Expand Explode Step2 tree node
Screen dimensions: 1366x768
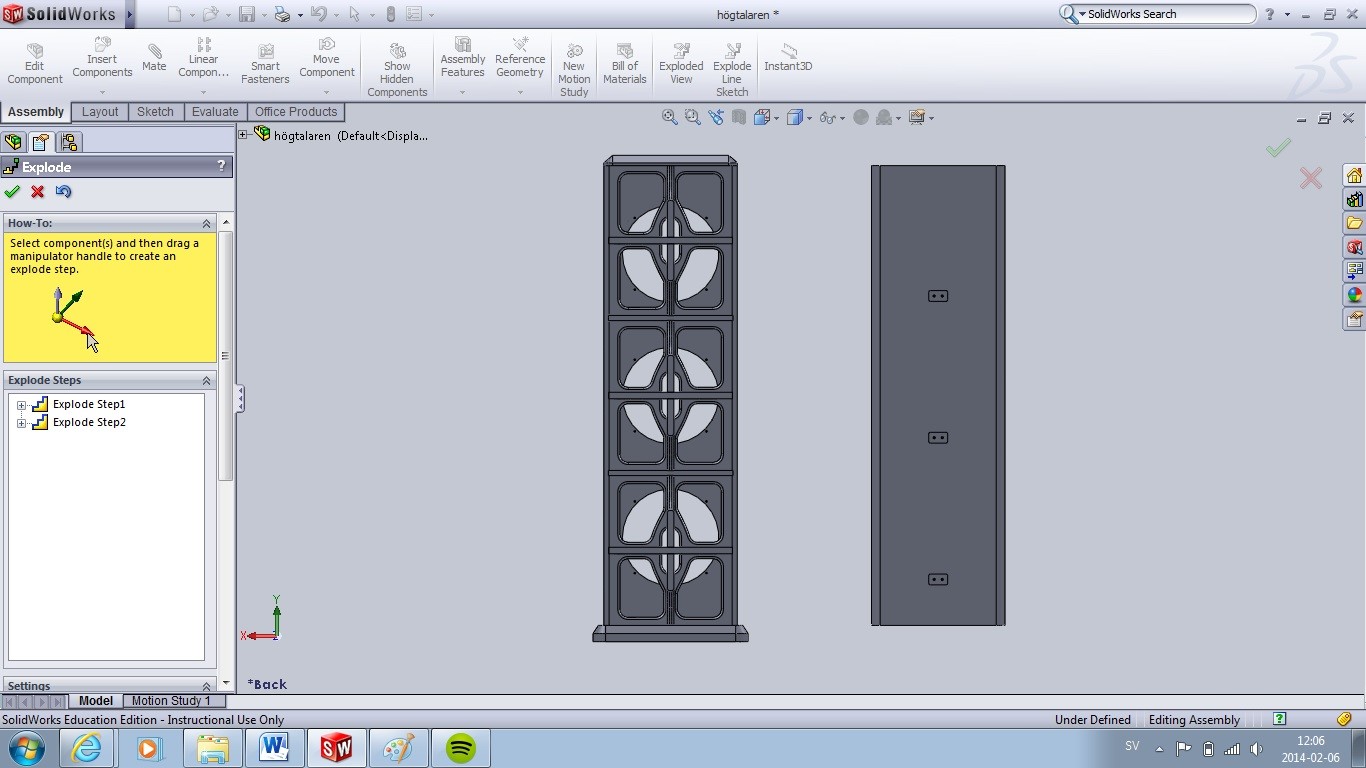tap(21, 423)
